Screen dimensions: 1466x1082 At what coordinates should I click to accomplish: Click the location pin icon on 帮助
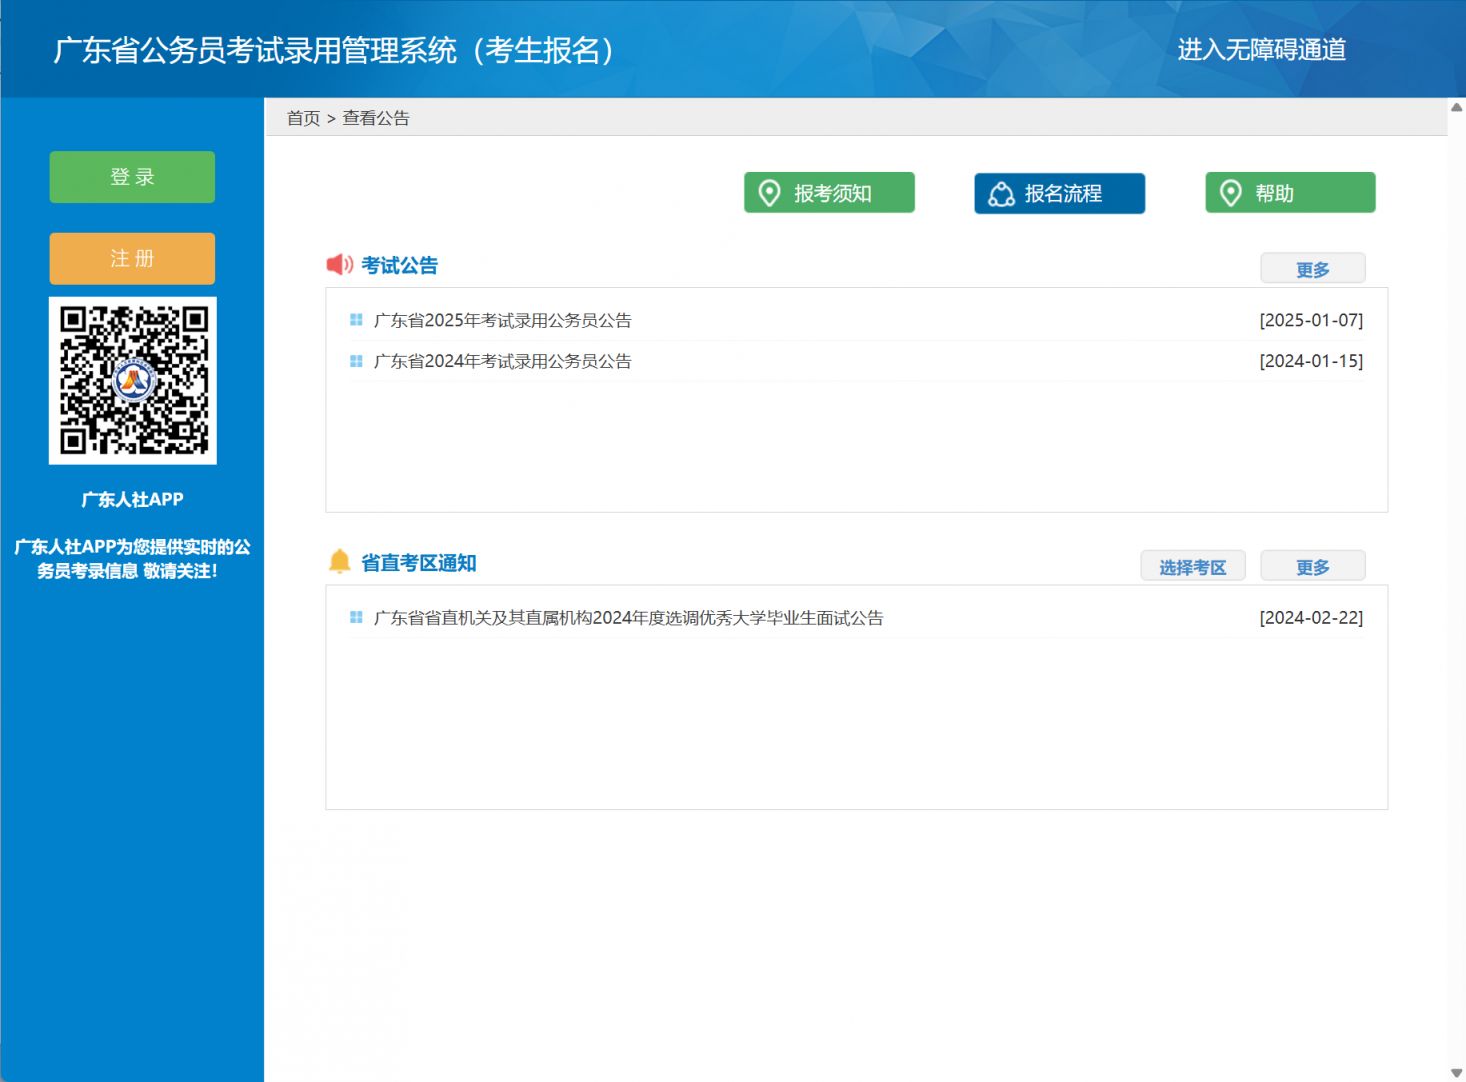[1231, 193]
